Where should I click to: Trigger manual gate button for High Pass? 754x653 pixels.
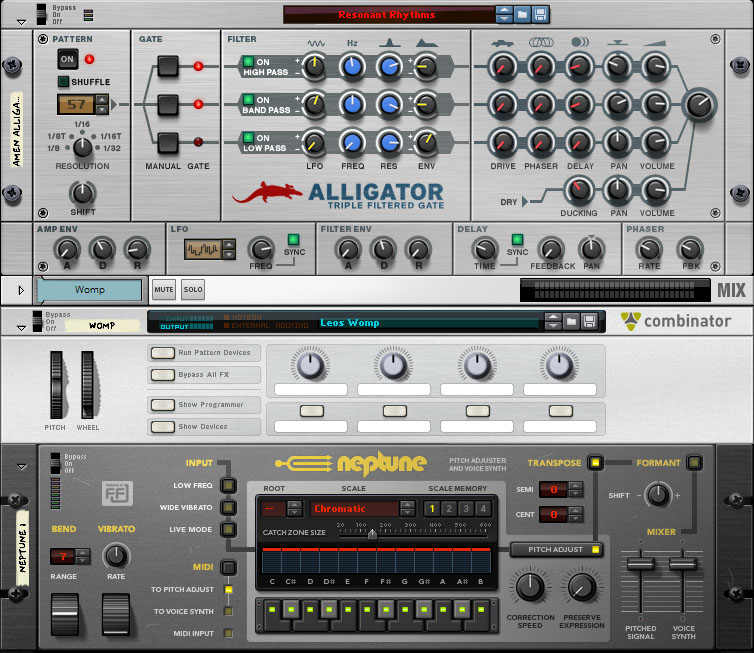168,66
